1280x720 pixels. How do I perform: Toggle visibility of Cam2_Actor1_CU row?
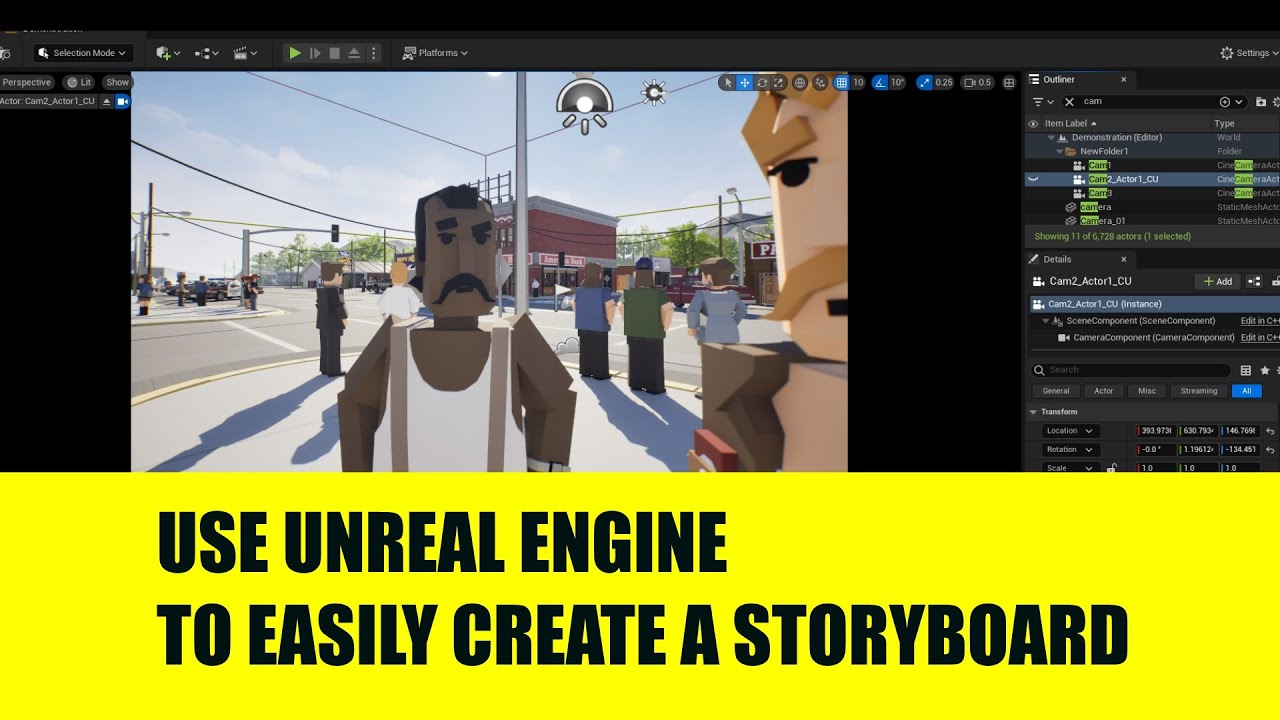click(x=1033, y=179)
